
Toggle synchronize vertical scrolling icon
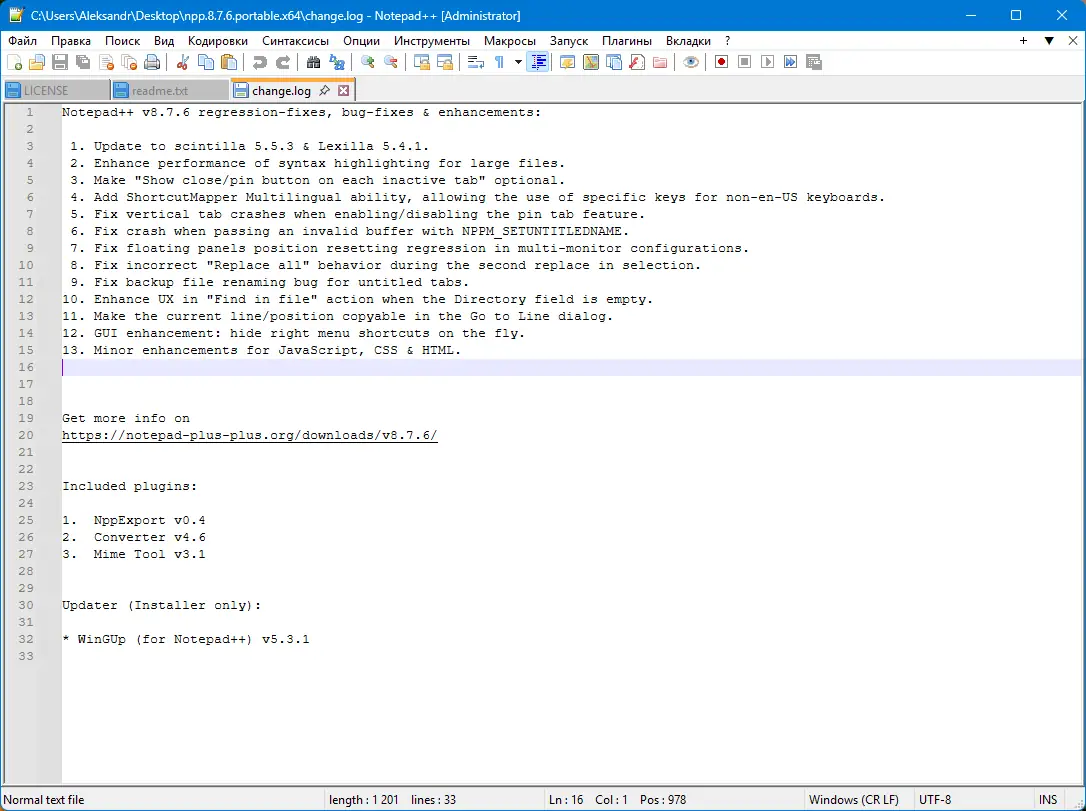pos(422,62)
